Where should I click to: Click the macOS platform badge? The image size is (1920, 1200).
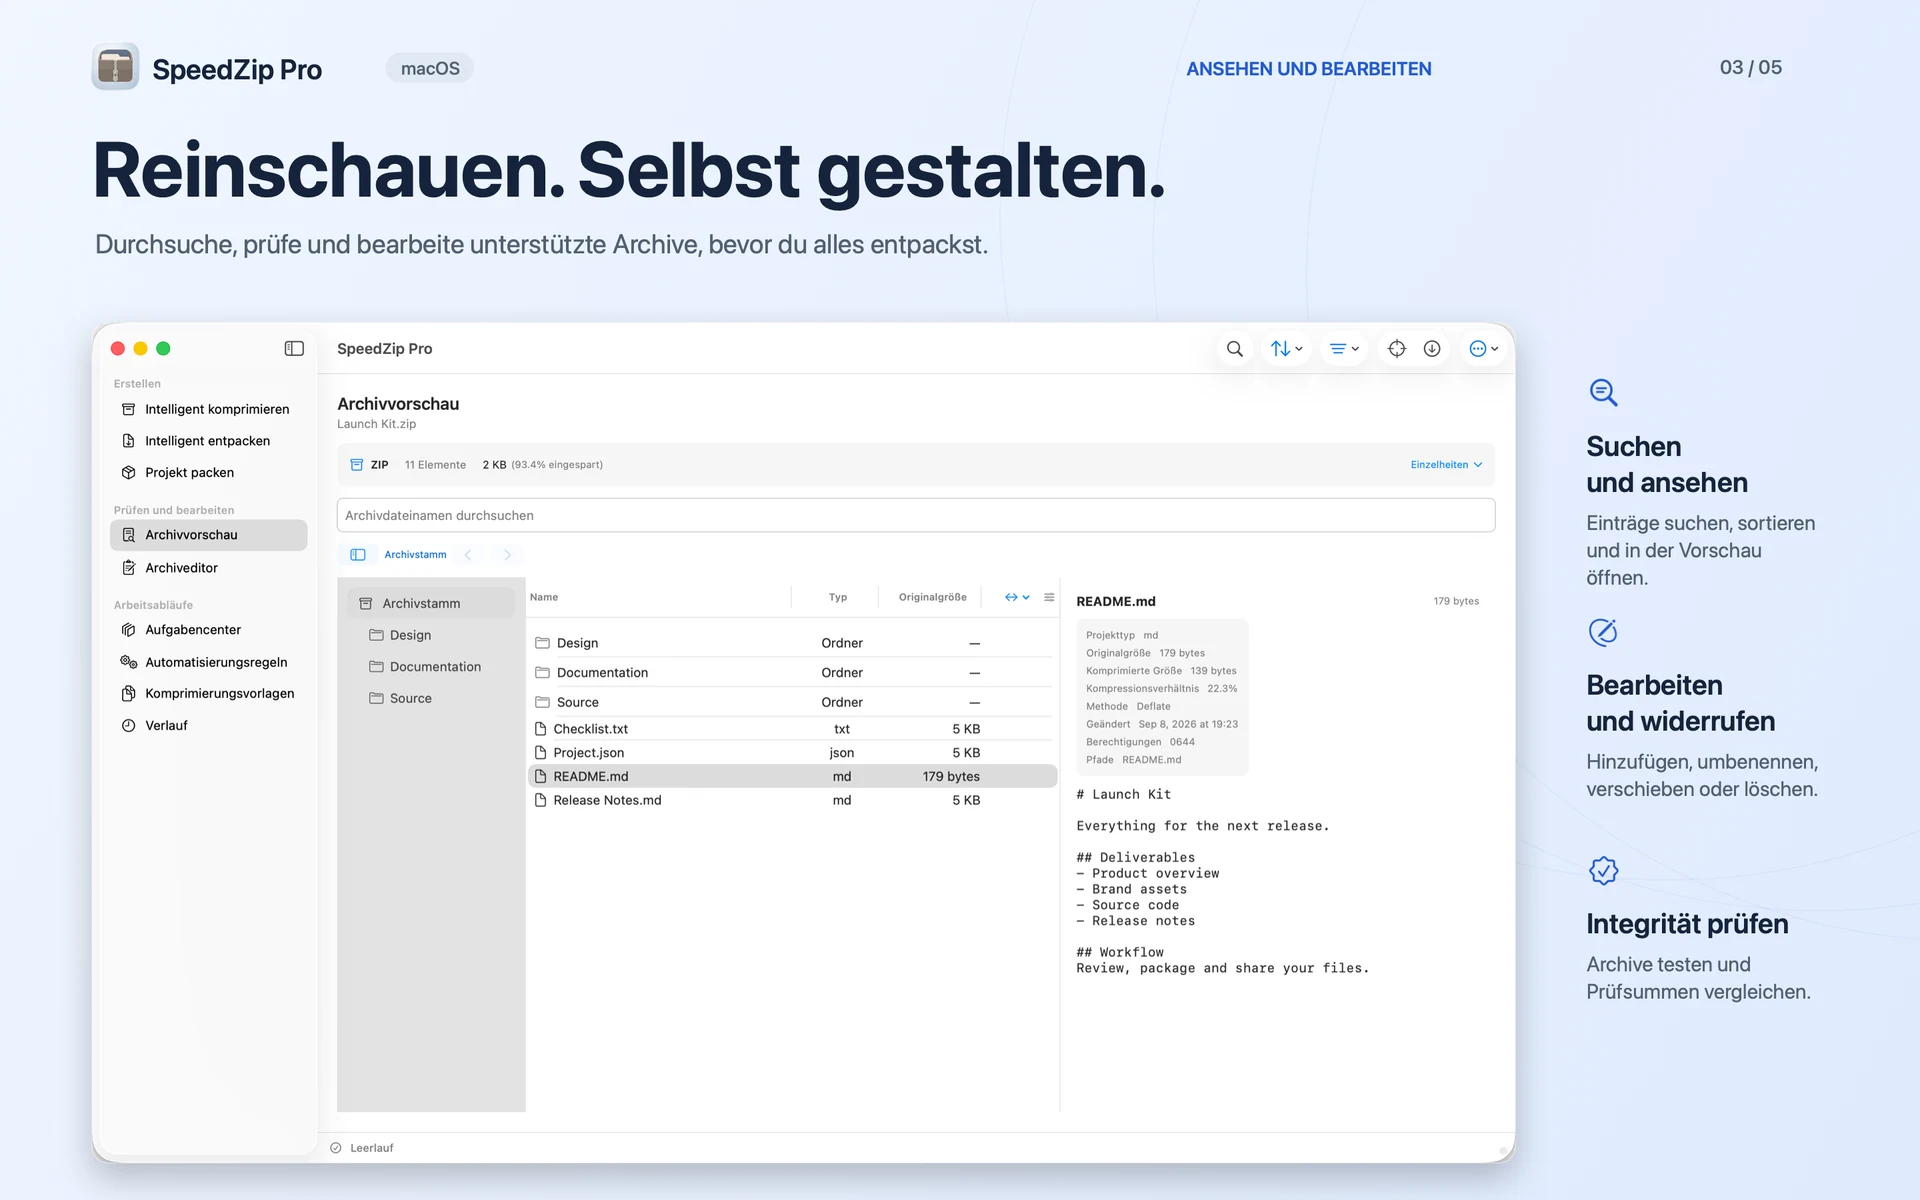(x=430, y=68)
